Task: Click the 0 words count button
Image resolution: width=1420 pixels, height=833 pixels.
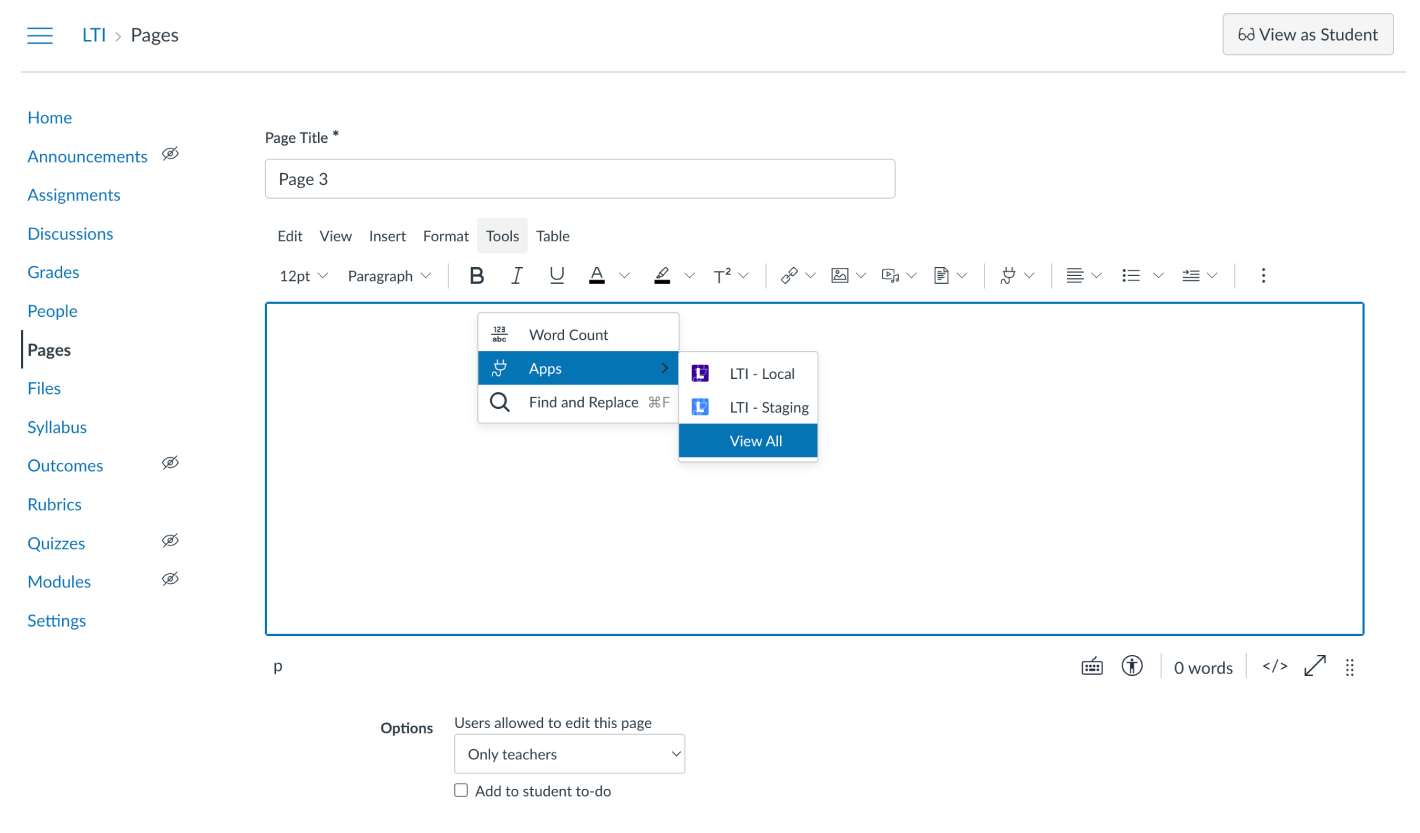Action: pos(1203,668)
